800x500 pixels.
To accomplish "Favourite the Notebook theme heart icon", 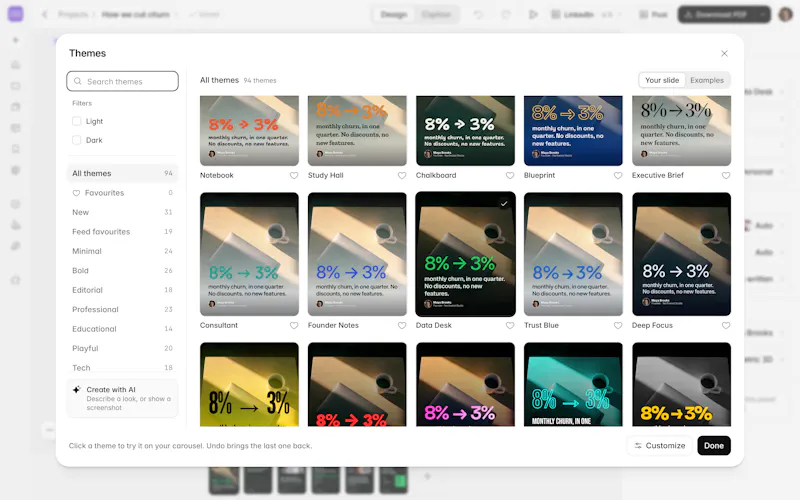I will (294, 176).
